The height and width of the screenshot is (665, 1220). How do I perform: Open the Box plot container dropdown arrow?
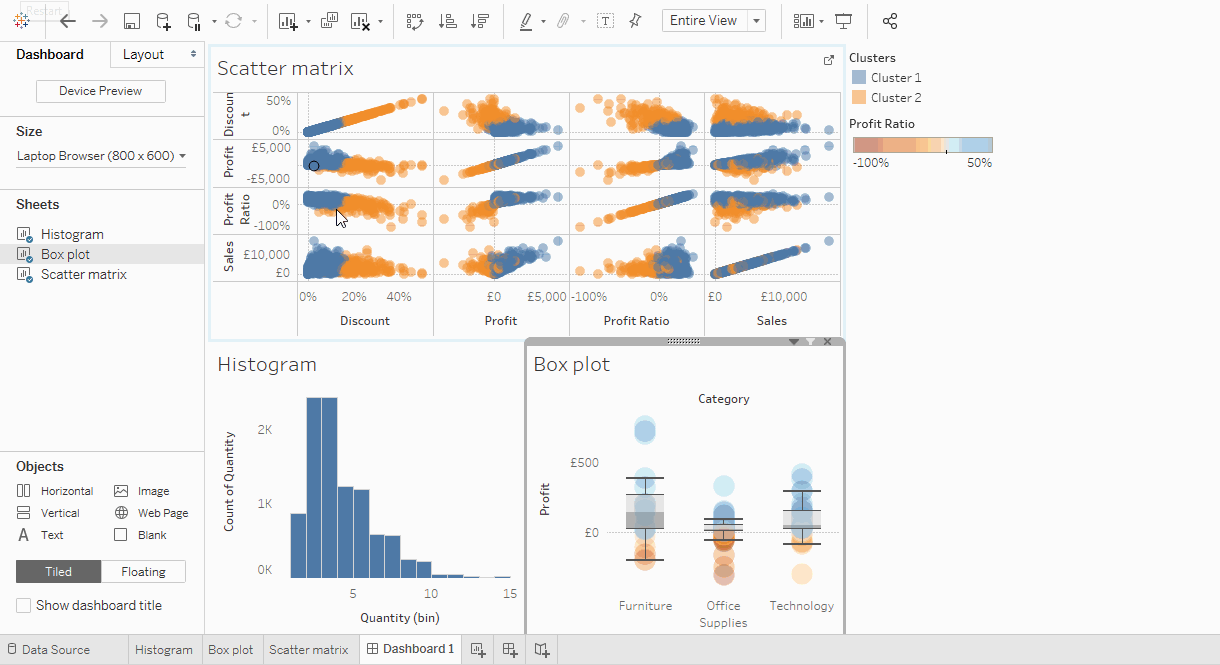click(x=794, y=342)
